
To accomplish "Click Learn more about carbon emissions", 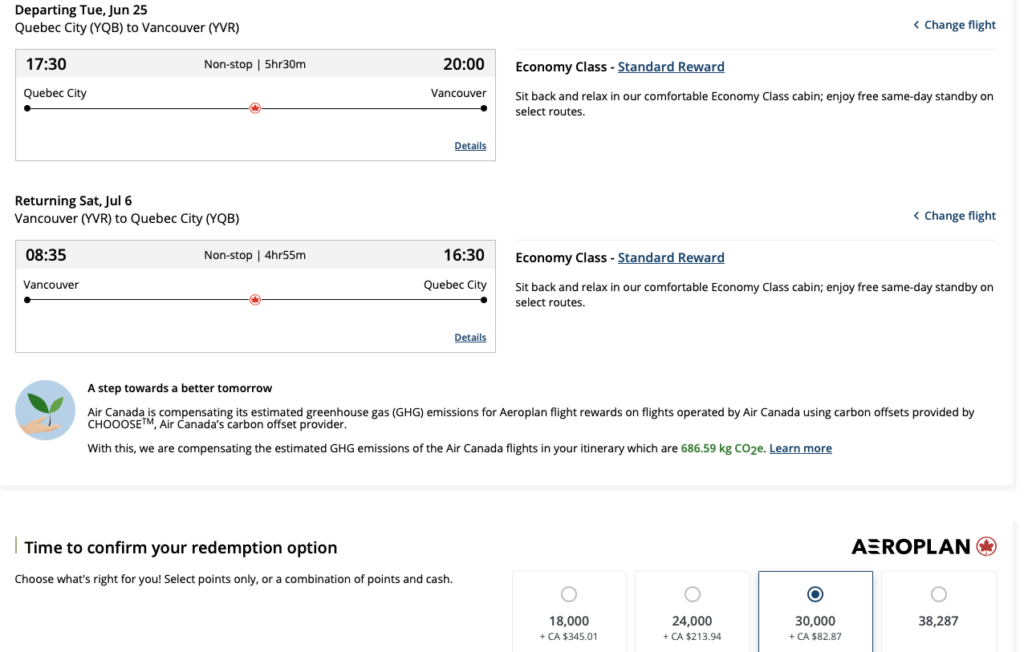I will point(800,448).
